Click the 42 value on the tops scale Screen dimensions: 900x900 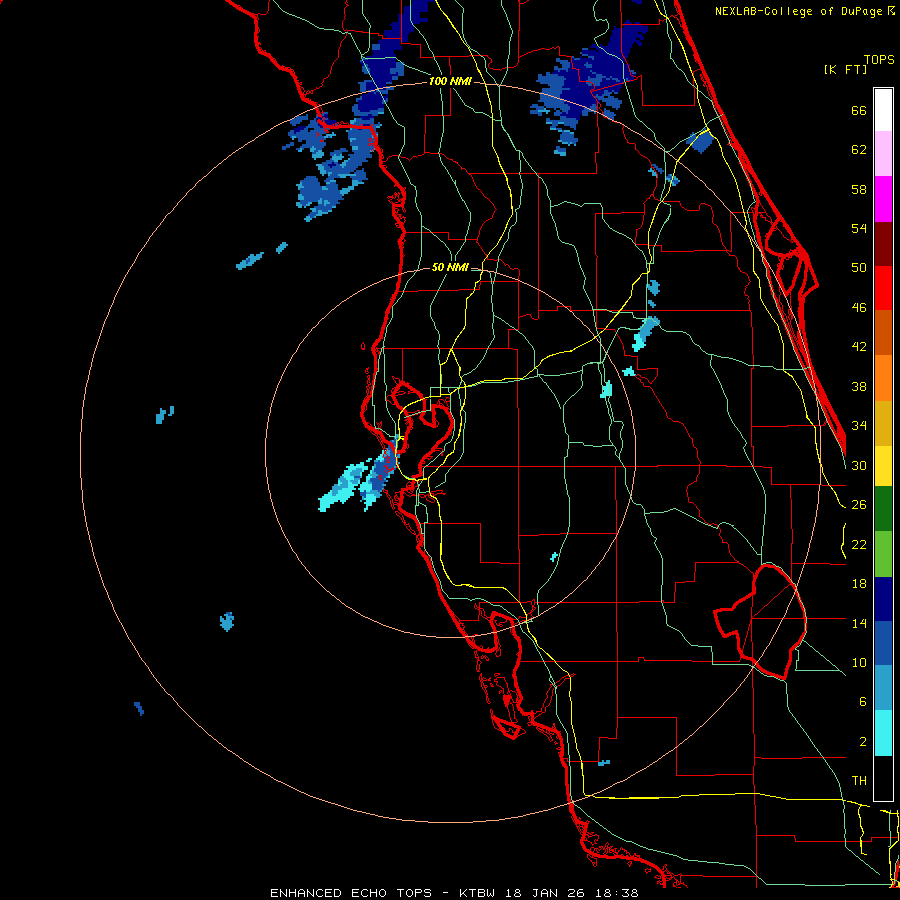pos(859,347)
